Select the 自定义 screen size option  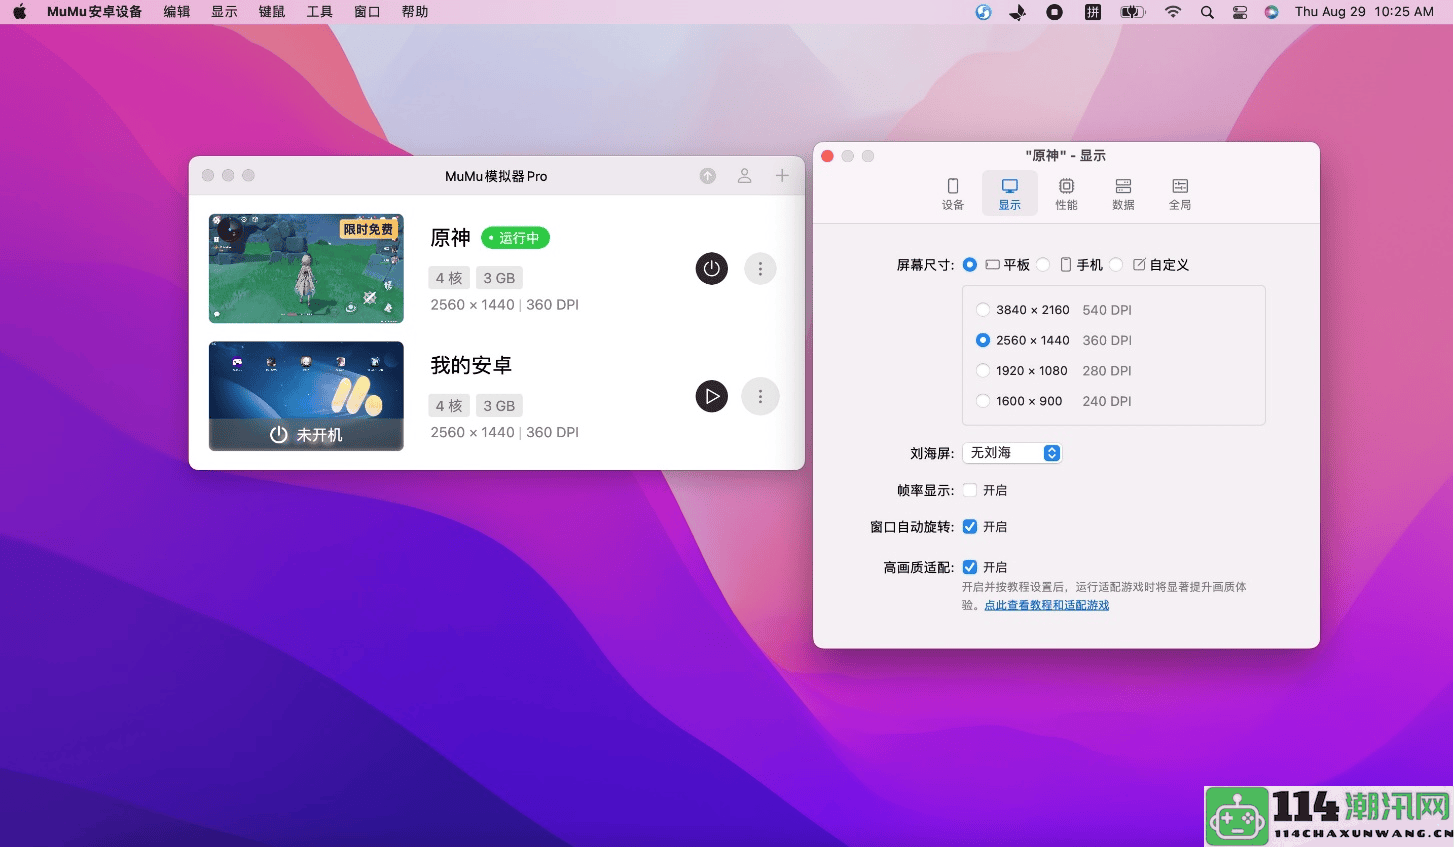coord(1116,265)
